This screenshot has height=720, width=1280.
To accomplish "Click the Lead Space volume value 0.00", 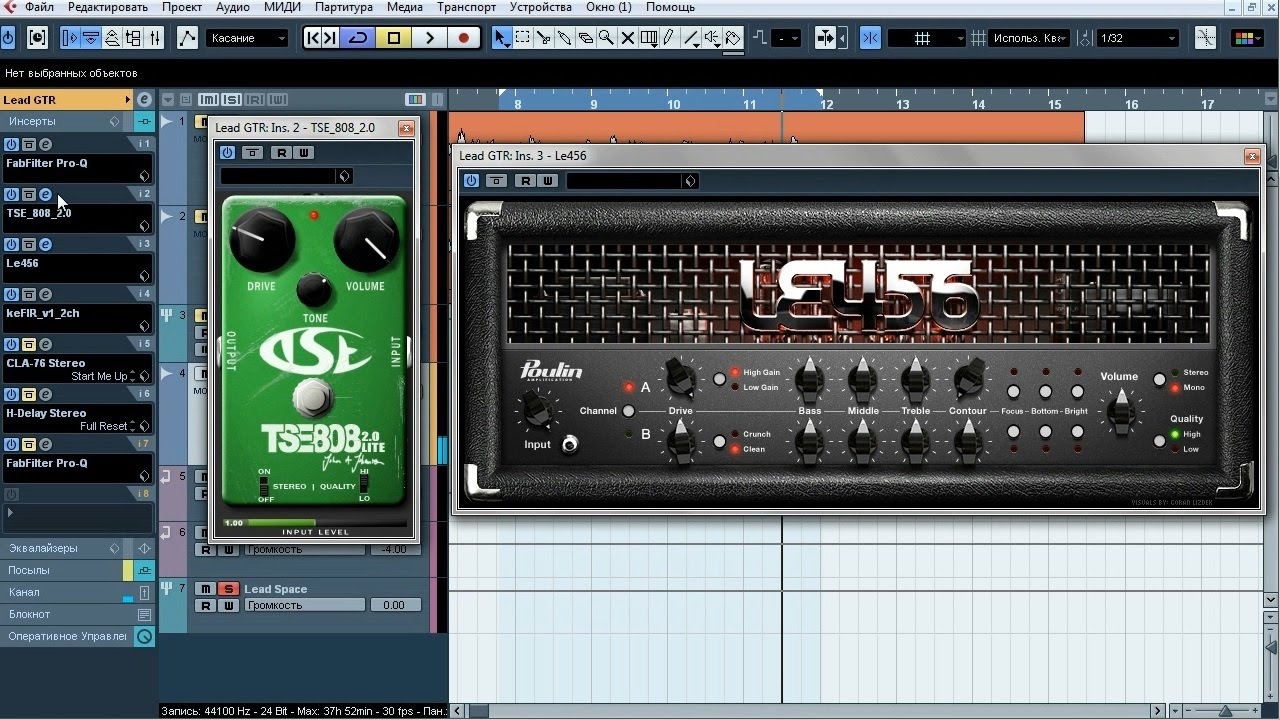I will [x=394, y=605].
